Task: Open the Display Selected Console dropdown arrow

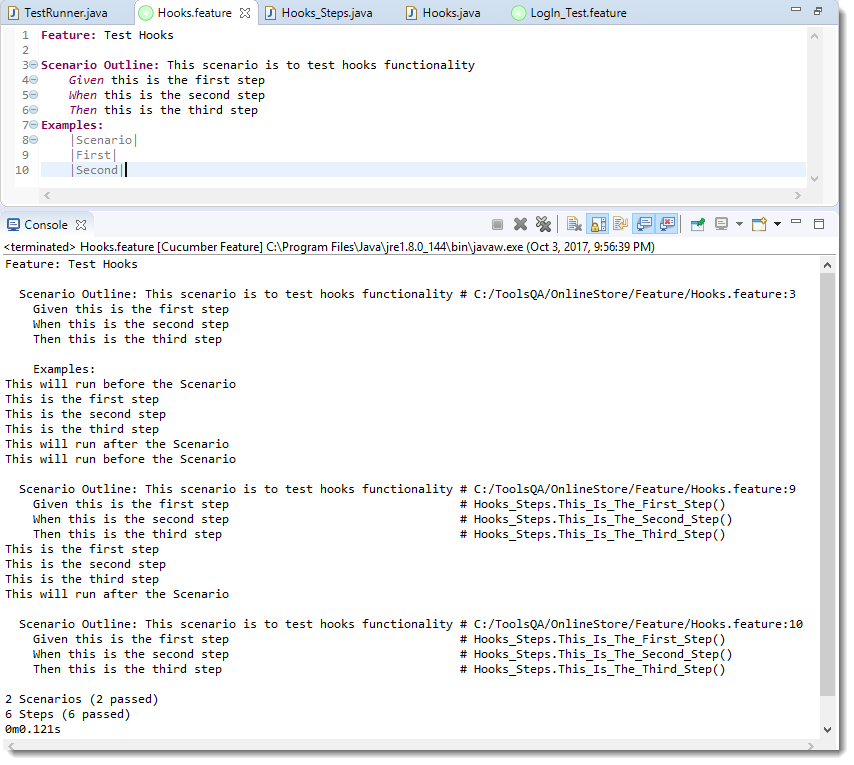Action: tap(738, 224)
